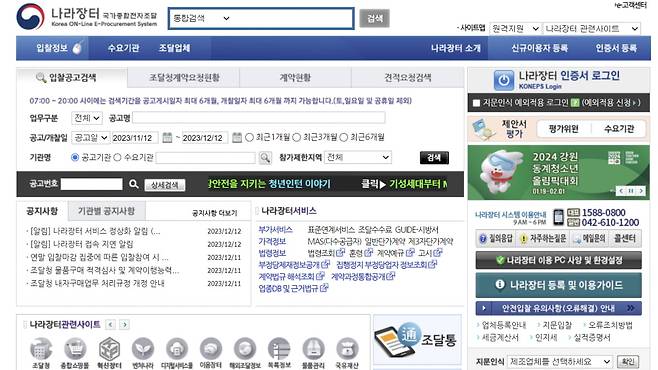Open the 목록정보 list icon

click(279, 353)
